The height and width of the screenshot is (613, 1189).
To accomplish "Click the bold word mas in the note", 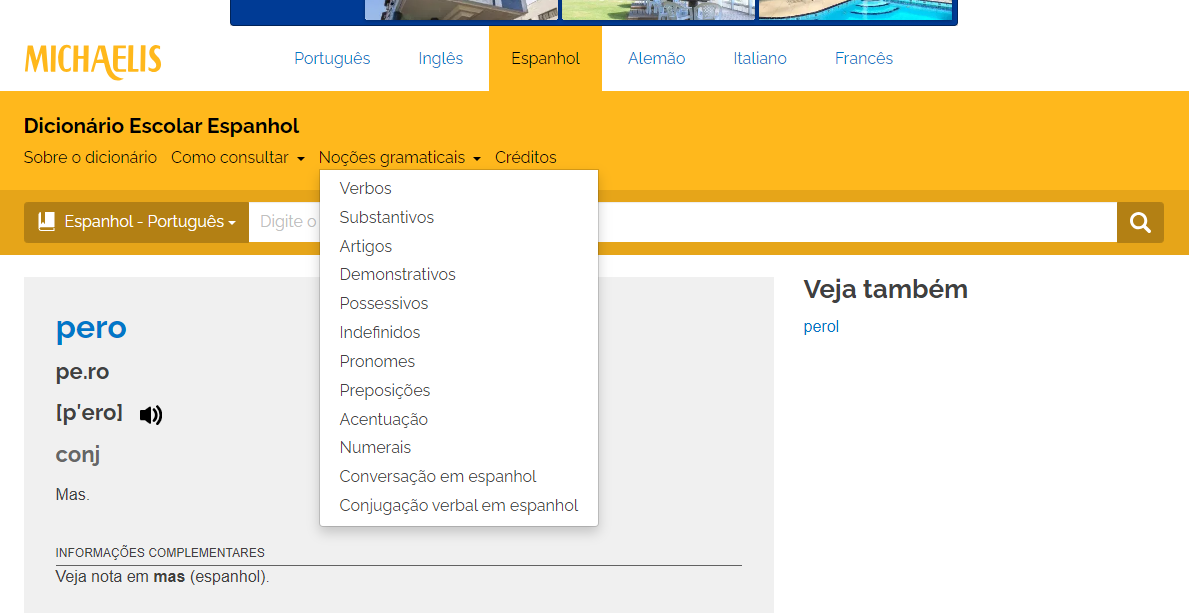I will click(x=169, y=577).
